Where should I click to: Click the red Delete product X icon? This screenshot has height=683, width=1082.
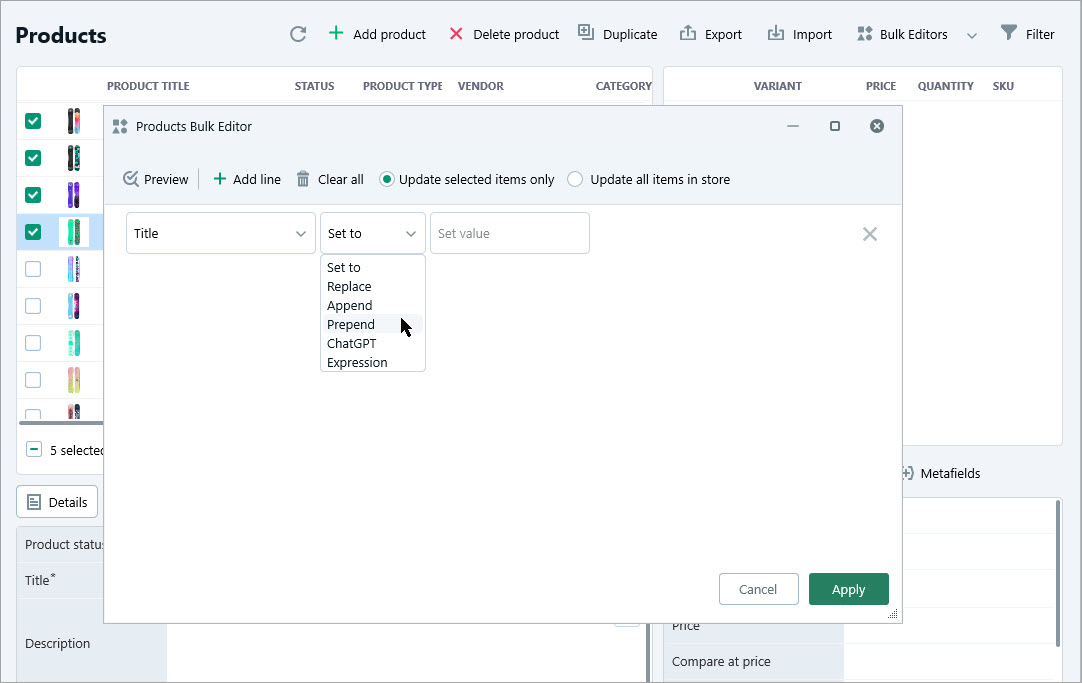[455, 34]
